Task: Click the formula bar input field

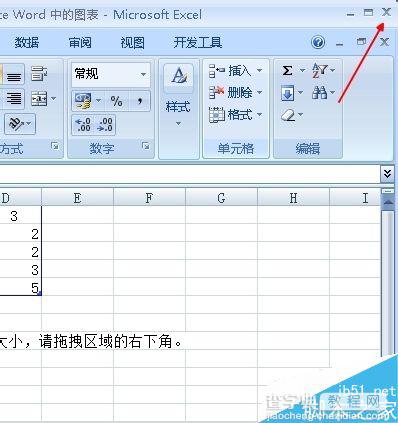Action: [190, 174]
